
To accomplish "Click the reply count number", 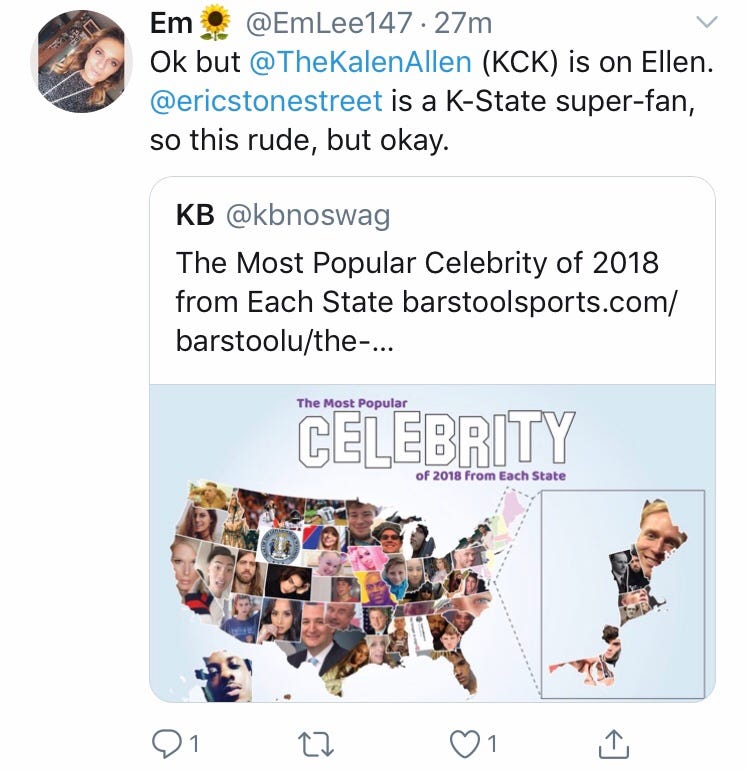I will click(194, 743).
